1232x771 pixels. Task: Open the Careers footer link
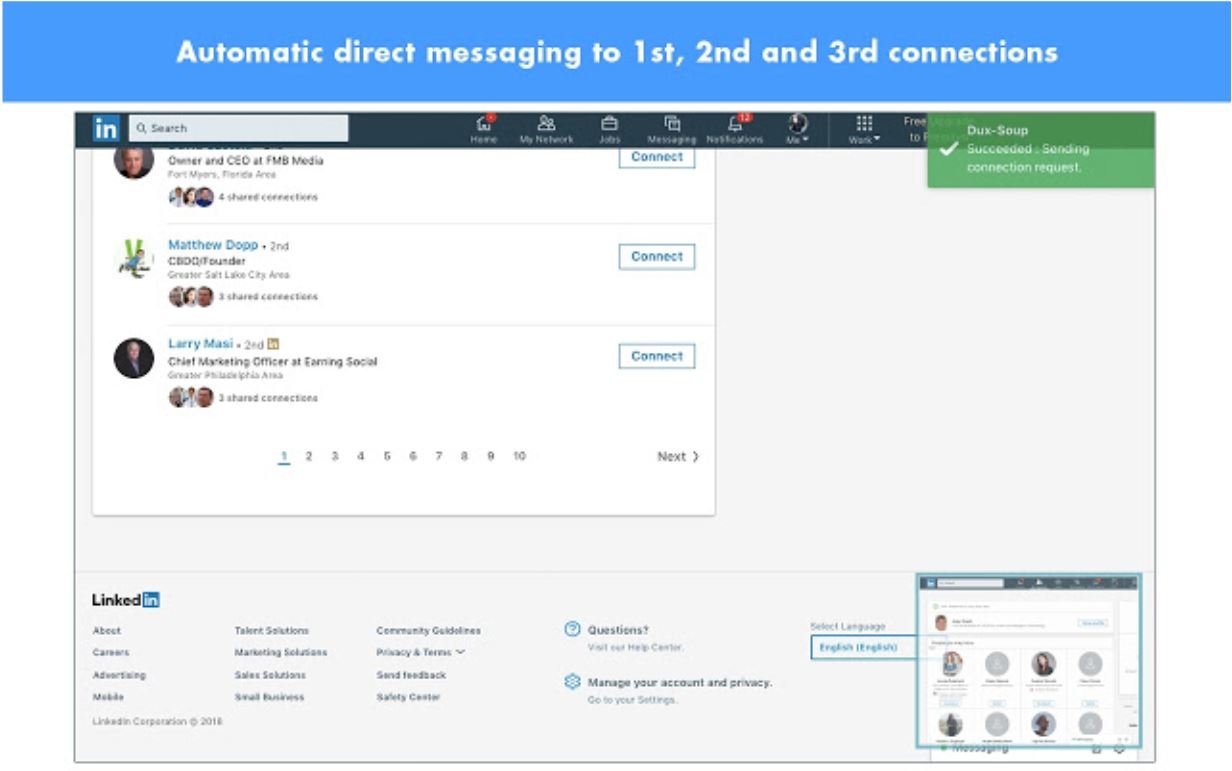(111, 652)
